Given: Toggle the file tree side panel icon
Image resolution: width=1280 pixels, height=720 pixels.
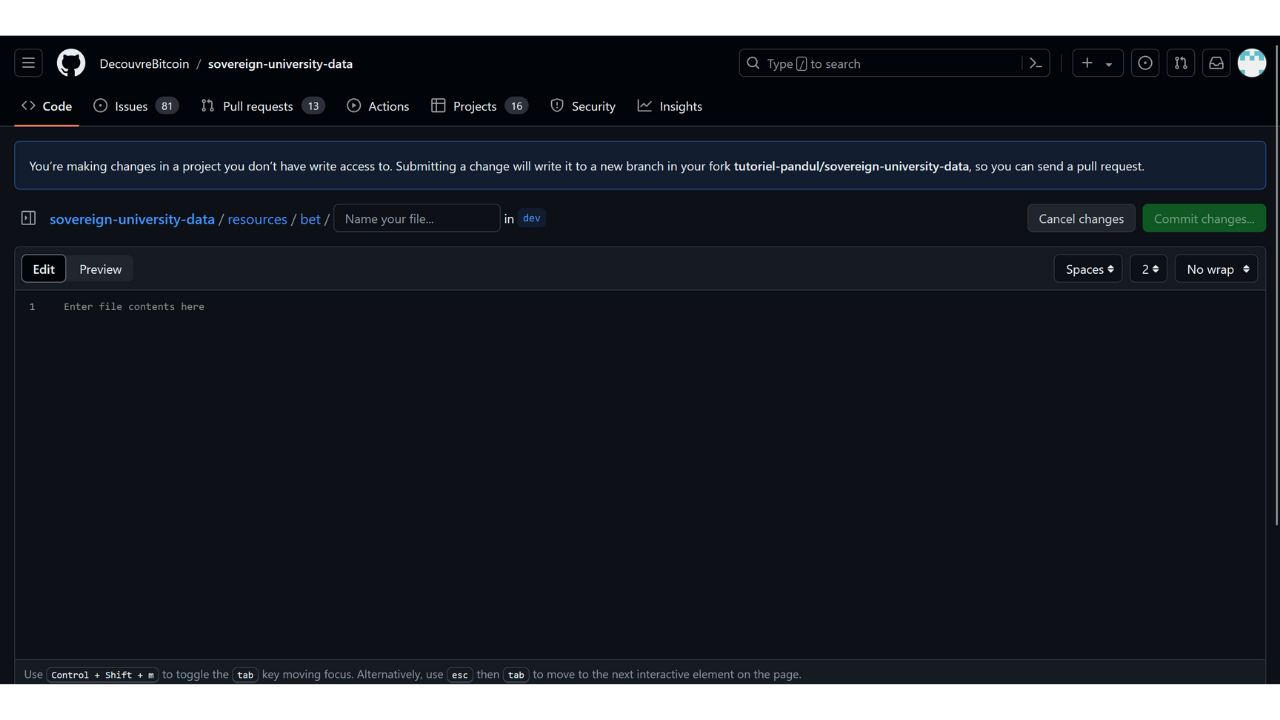Looking at the screenshot, I should pyautogui.click(x=29, y=218).
